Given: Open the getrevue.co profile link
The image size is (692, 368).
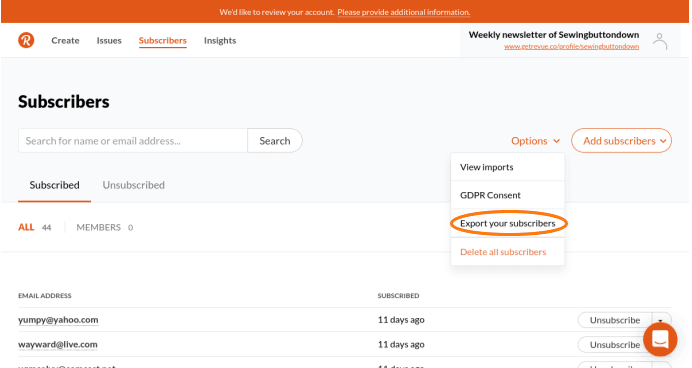Looking at the screenshot, I should tap(572, 46).
